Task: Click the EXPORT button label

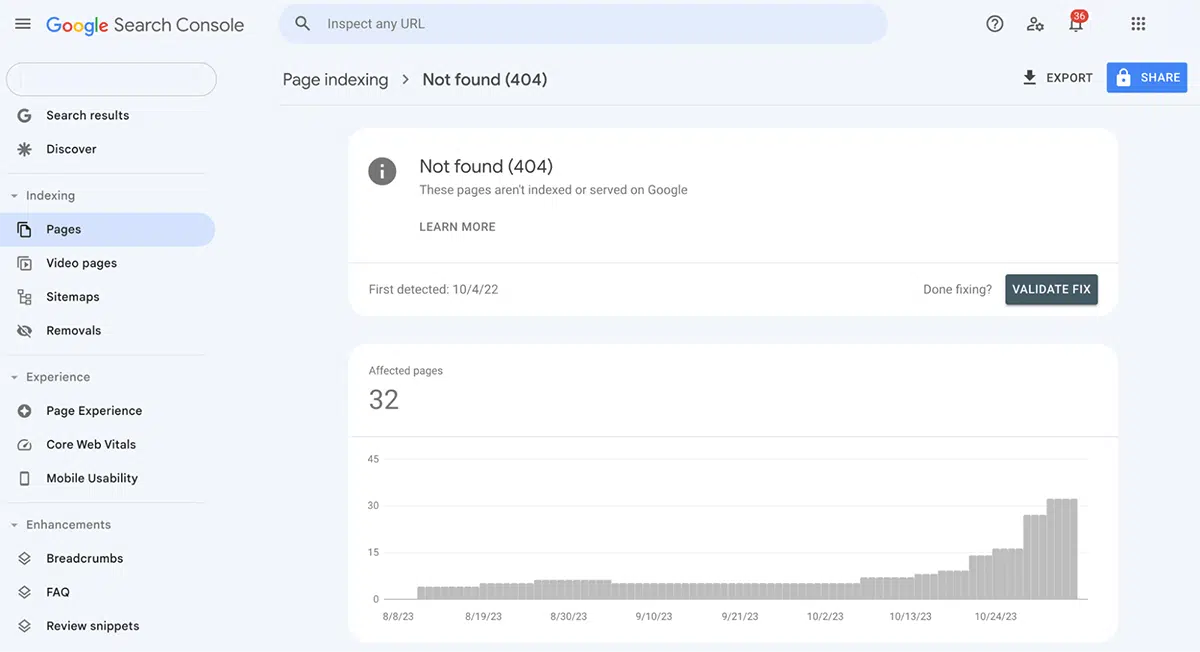Action: (x=1069, y=78)
